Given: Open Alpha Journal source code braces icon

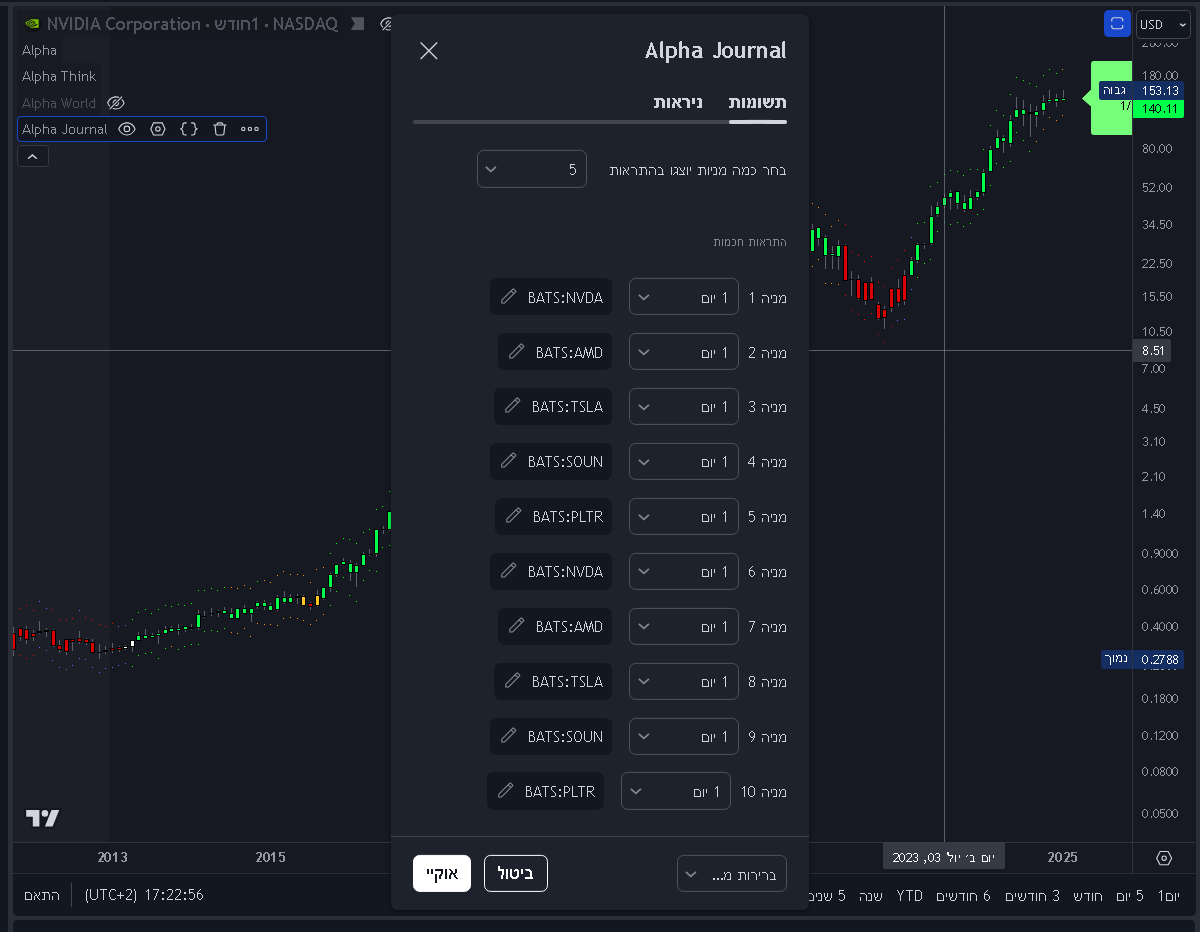Looking at the screenshot, I should 189,129.
